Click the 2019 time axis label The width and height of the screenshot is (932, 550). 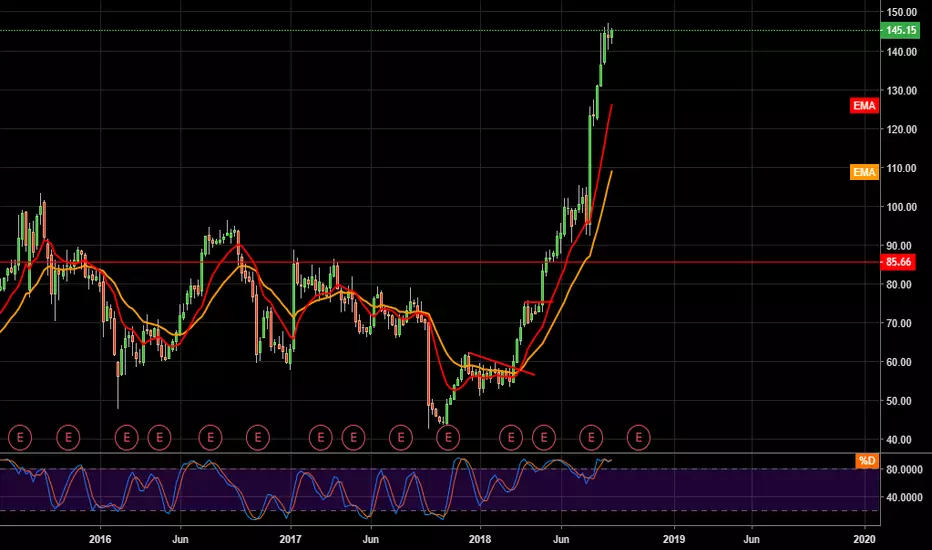click(x=673, y=539)
